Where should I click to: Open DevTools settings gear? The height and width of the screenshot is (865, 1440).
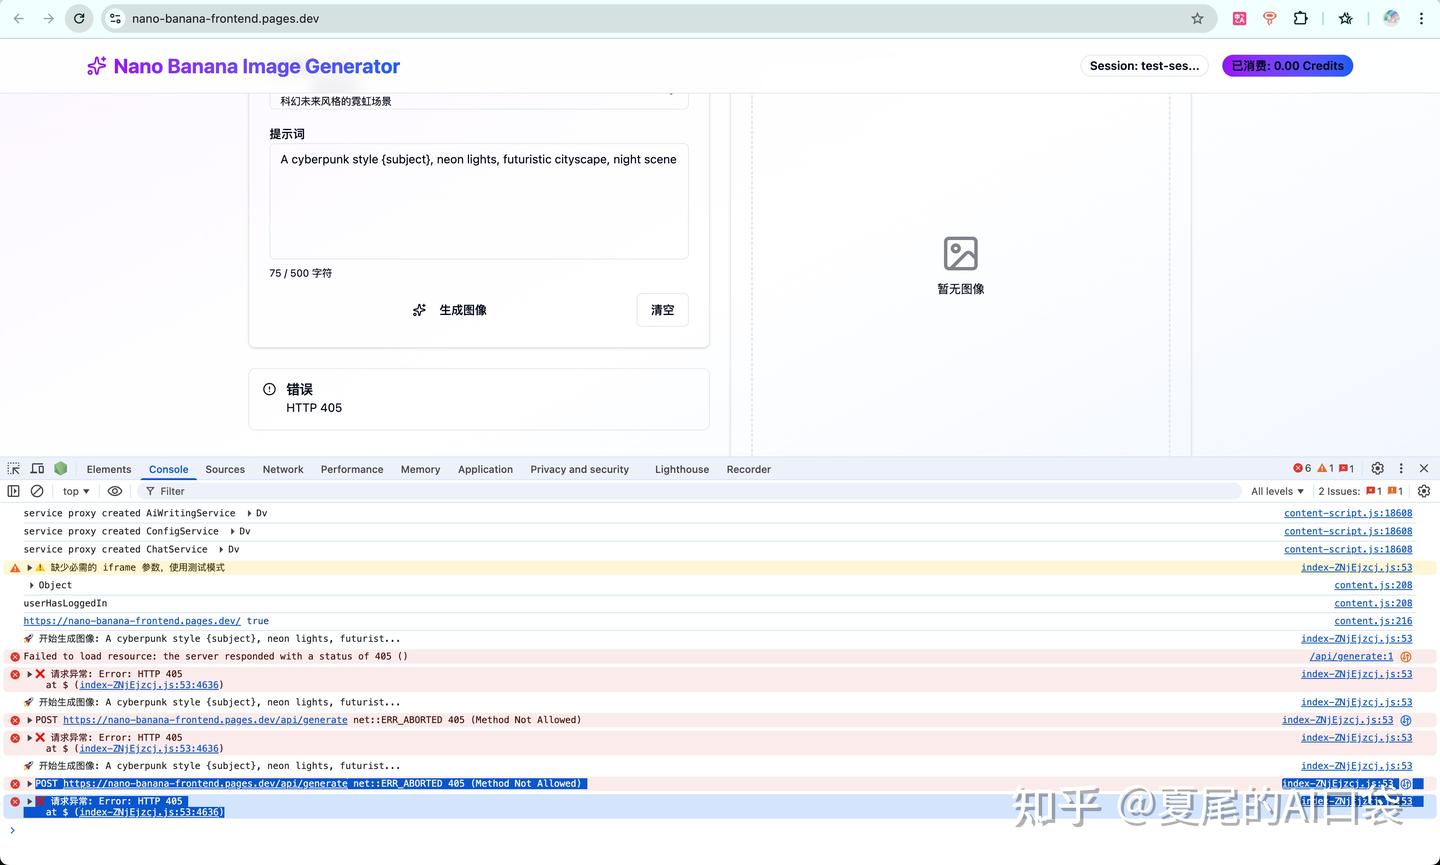[1377, 468]
